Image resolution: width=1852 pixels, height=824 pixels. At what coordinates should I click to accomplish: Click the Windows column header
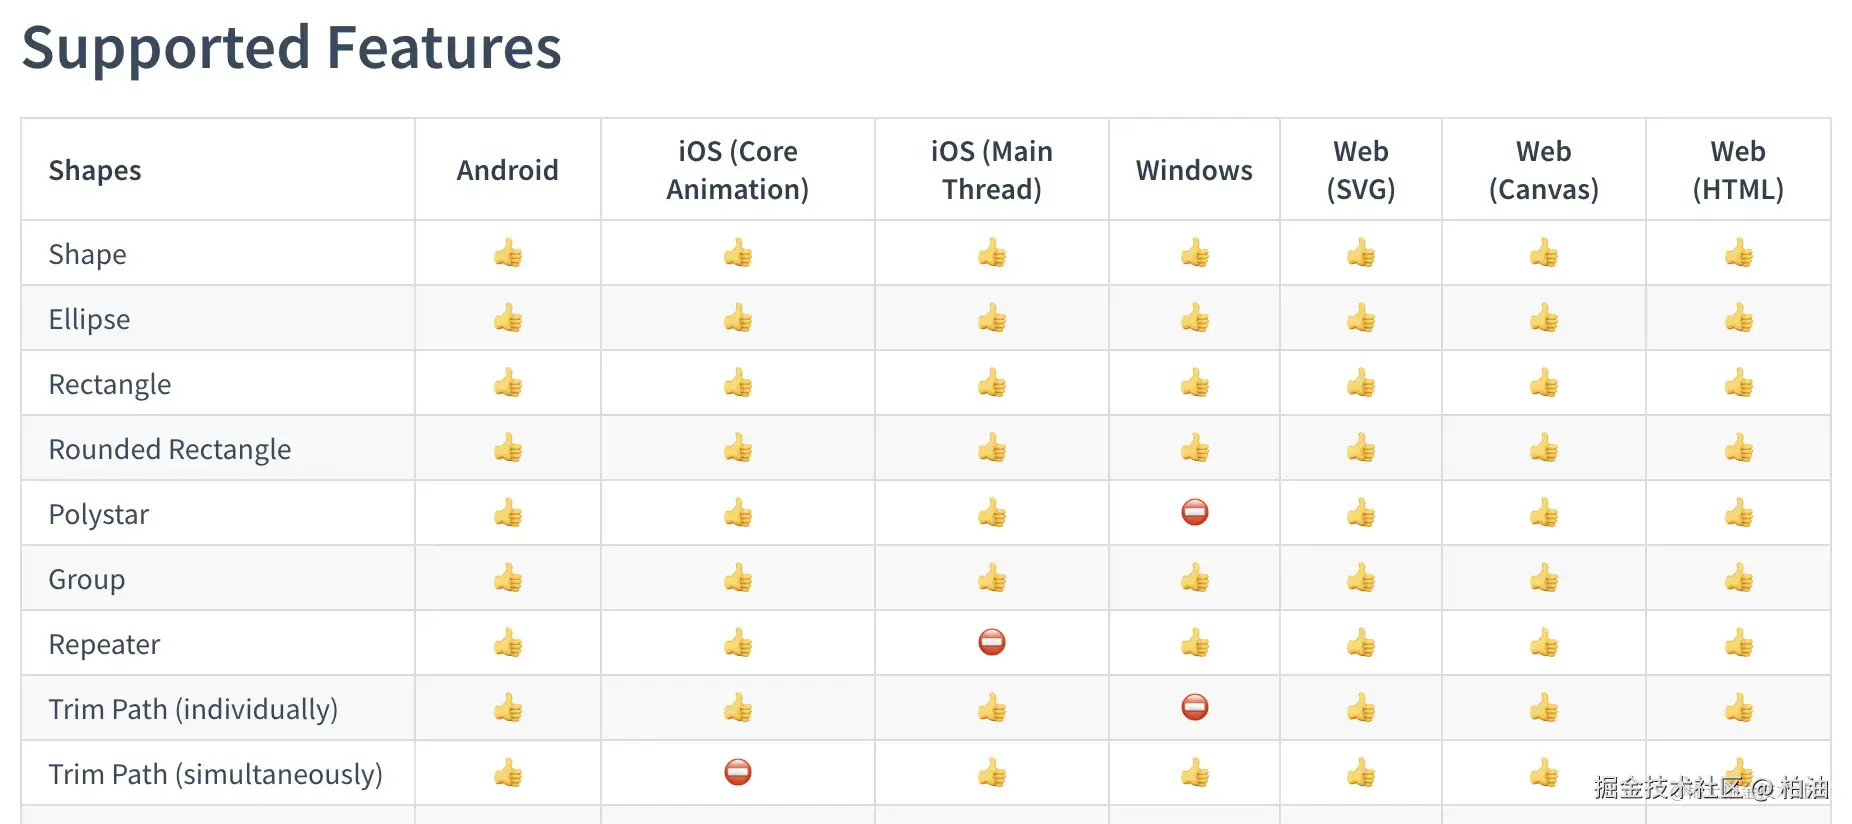[1194, 170]
